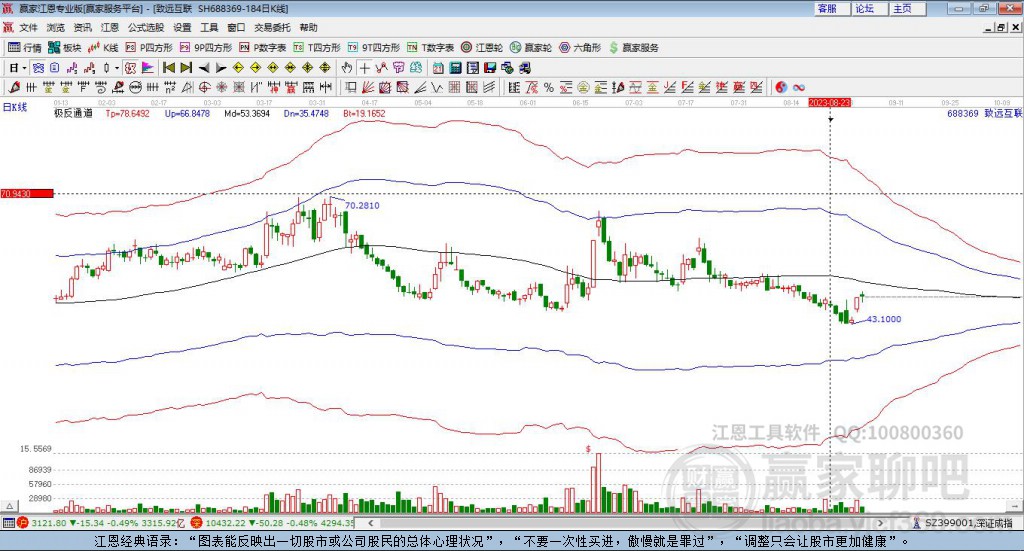
Task: Click bottom scrollbar left arrow
Action: [x=370, y=523]
